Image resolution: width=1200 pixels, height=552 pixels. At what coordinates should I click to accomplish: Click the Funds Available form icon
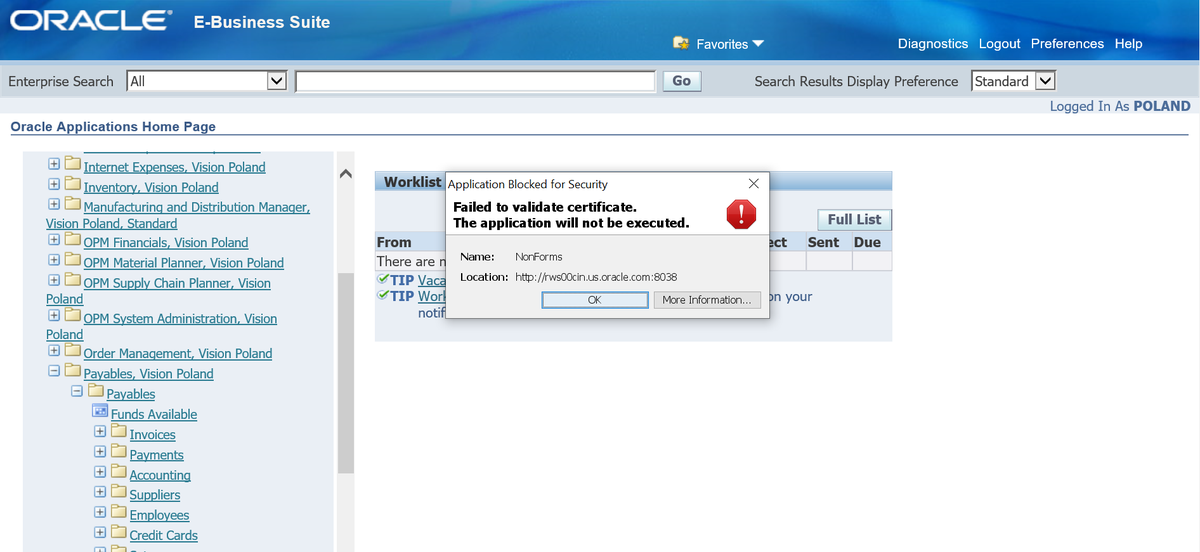pyautogui.click(x=100, y=412)
